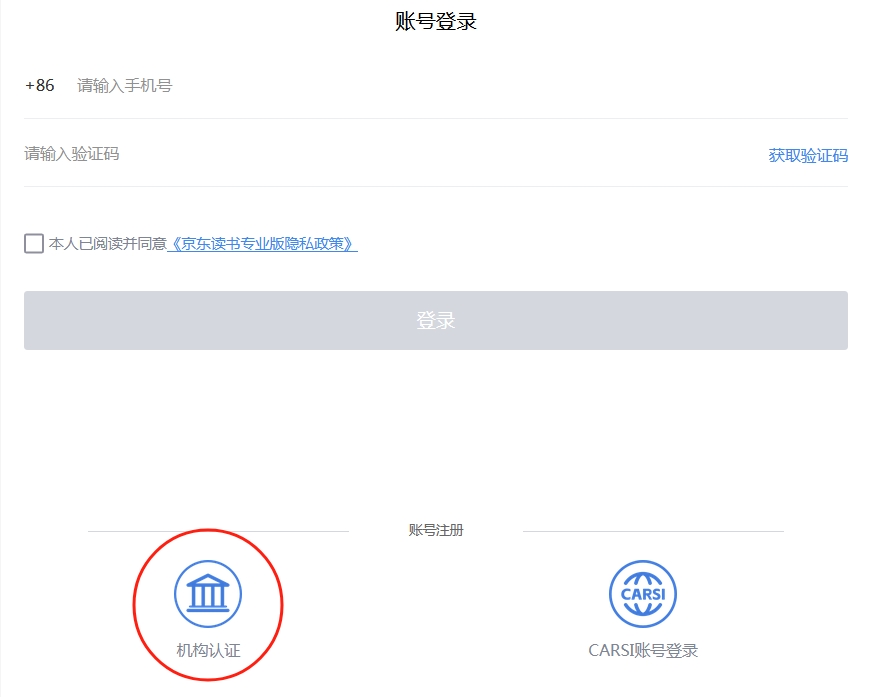This screenshot has height=697, width=870.
Task: Open CARSI账号登录 via its text label
Action: (643, 651)
